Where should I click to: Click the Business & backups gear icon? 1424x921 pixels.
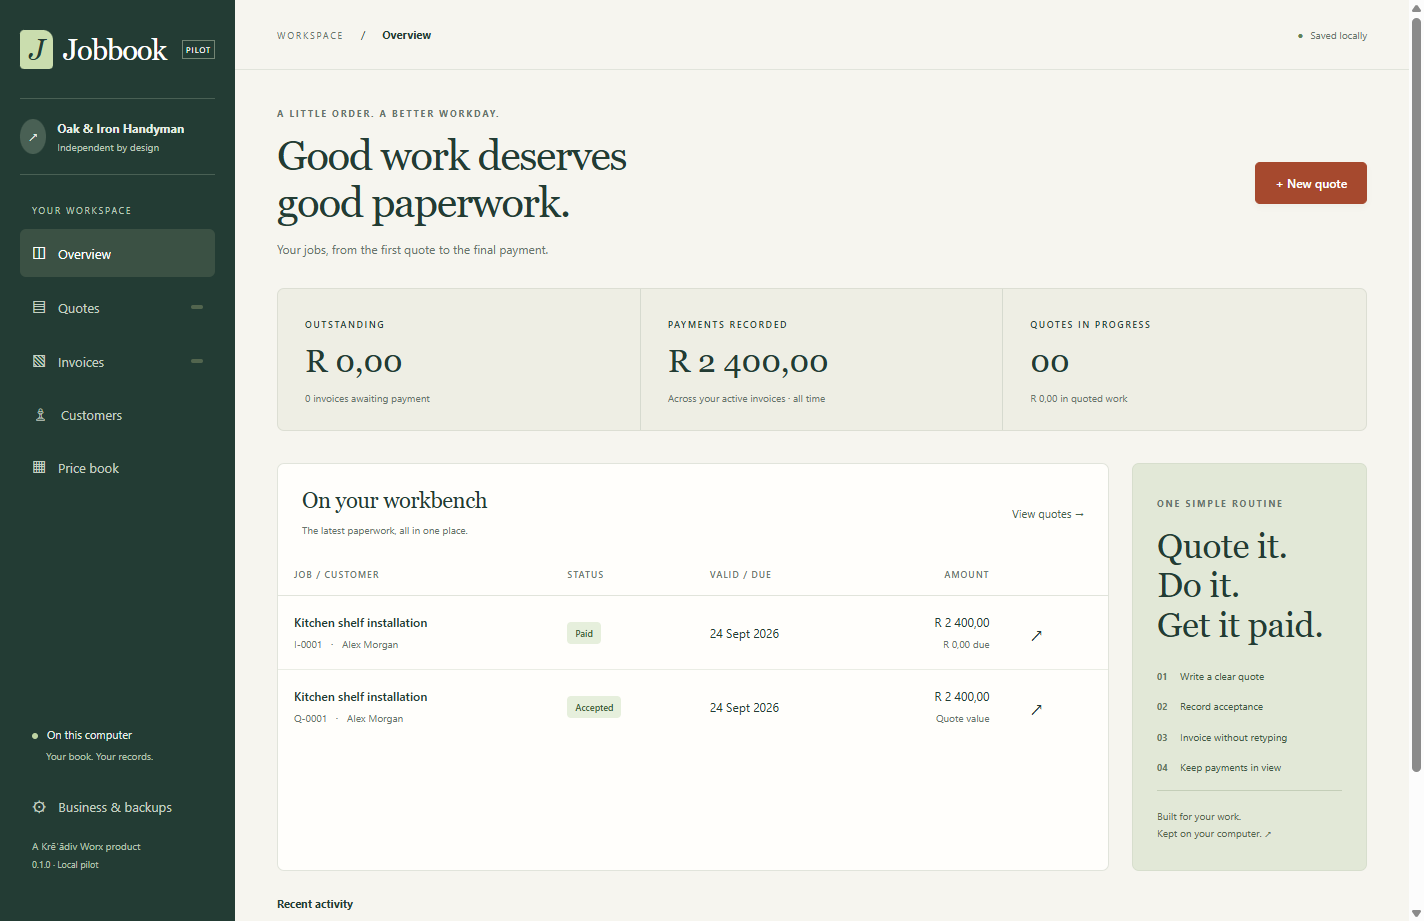[x=39, y=807]
